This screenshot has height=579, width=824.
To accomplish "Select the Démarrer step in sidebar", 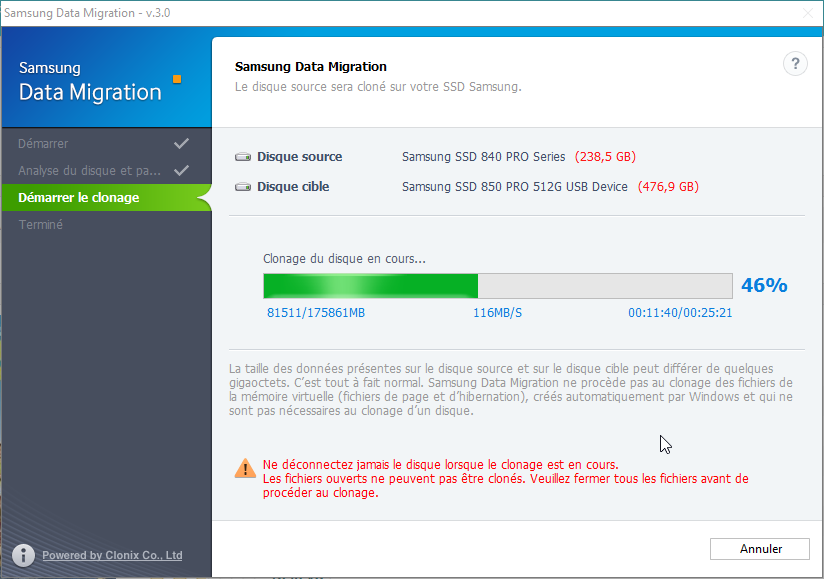I will tap(106, 143).
